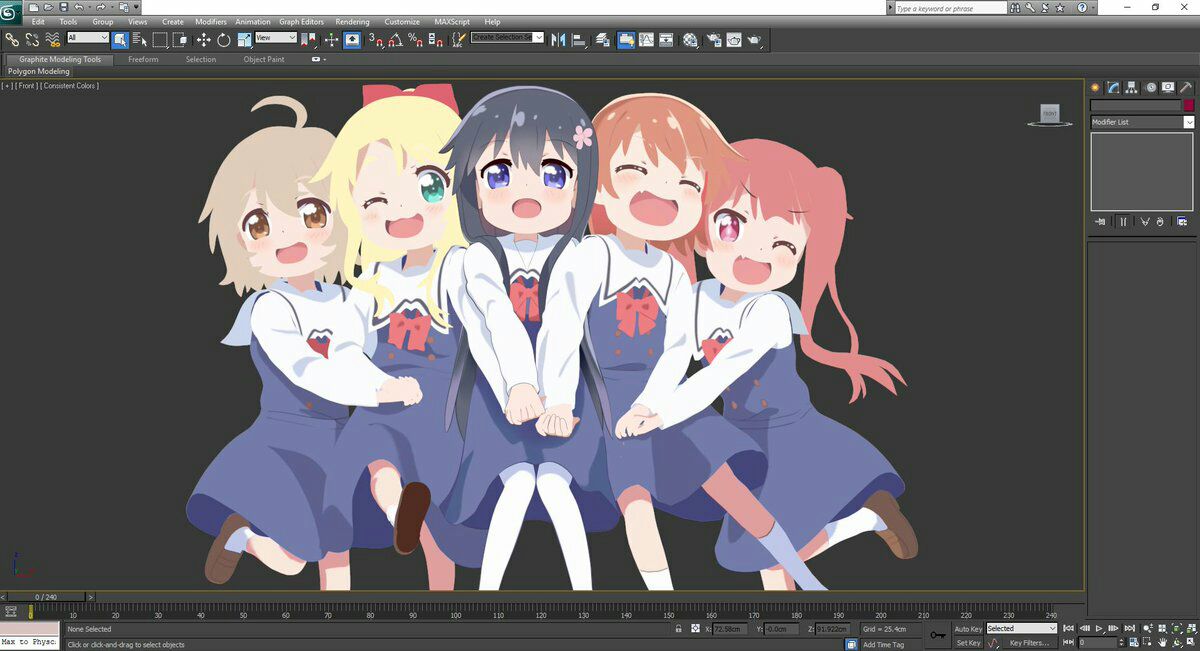The height and width of the screenshot is (651, 1200).
Task: Open the selection filter 'All' dropdown
Action: point(88,38)
